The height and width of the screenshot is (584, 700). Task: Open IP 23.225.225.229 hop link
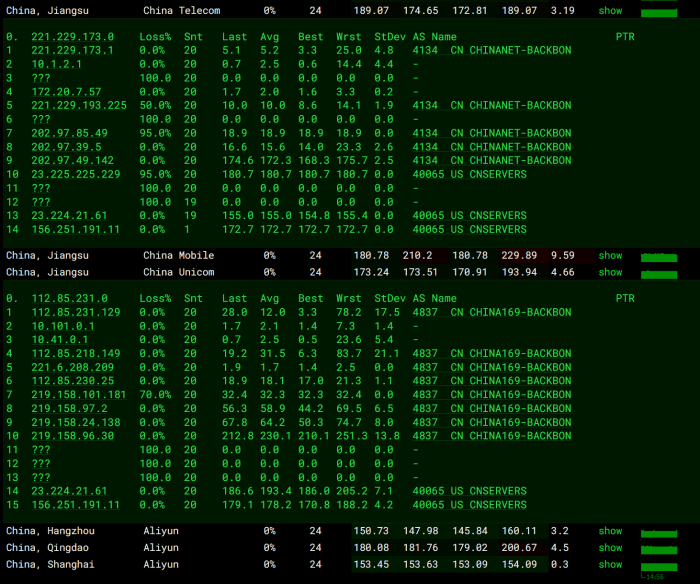click(76, 174)
